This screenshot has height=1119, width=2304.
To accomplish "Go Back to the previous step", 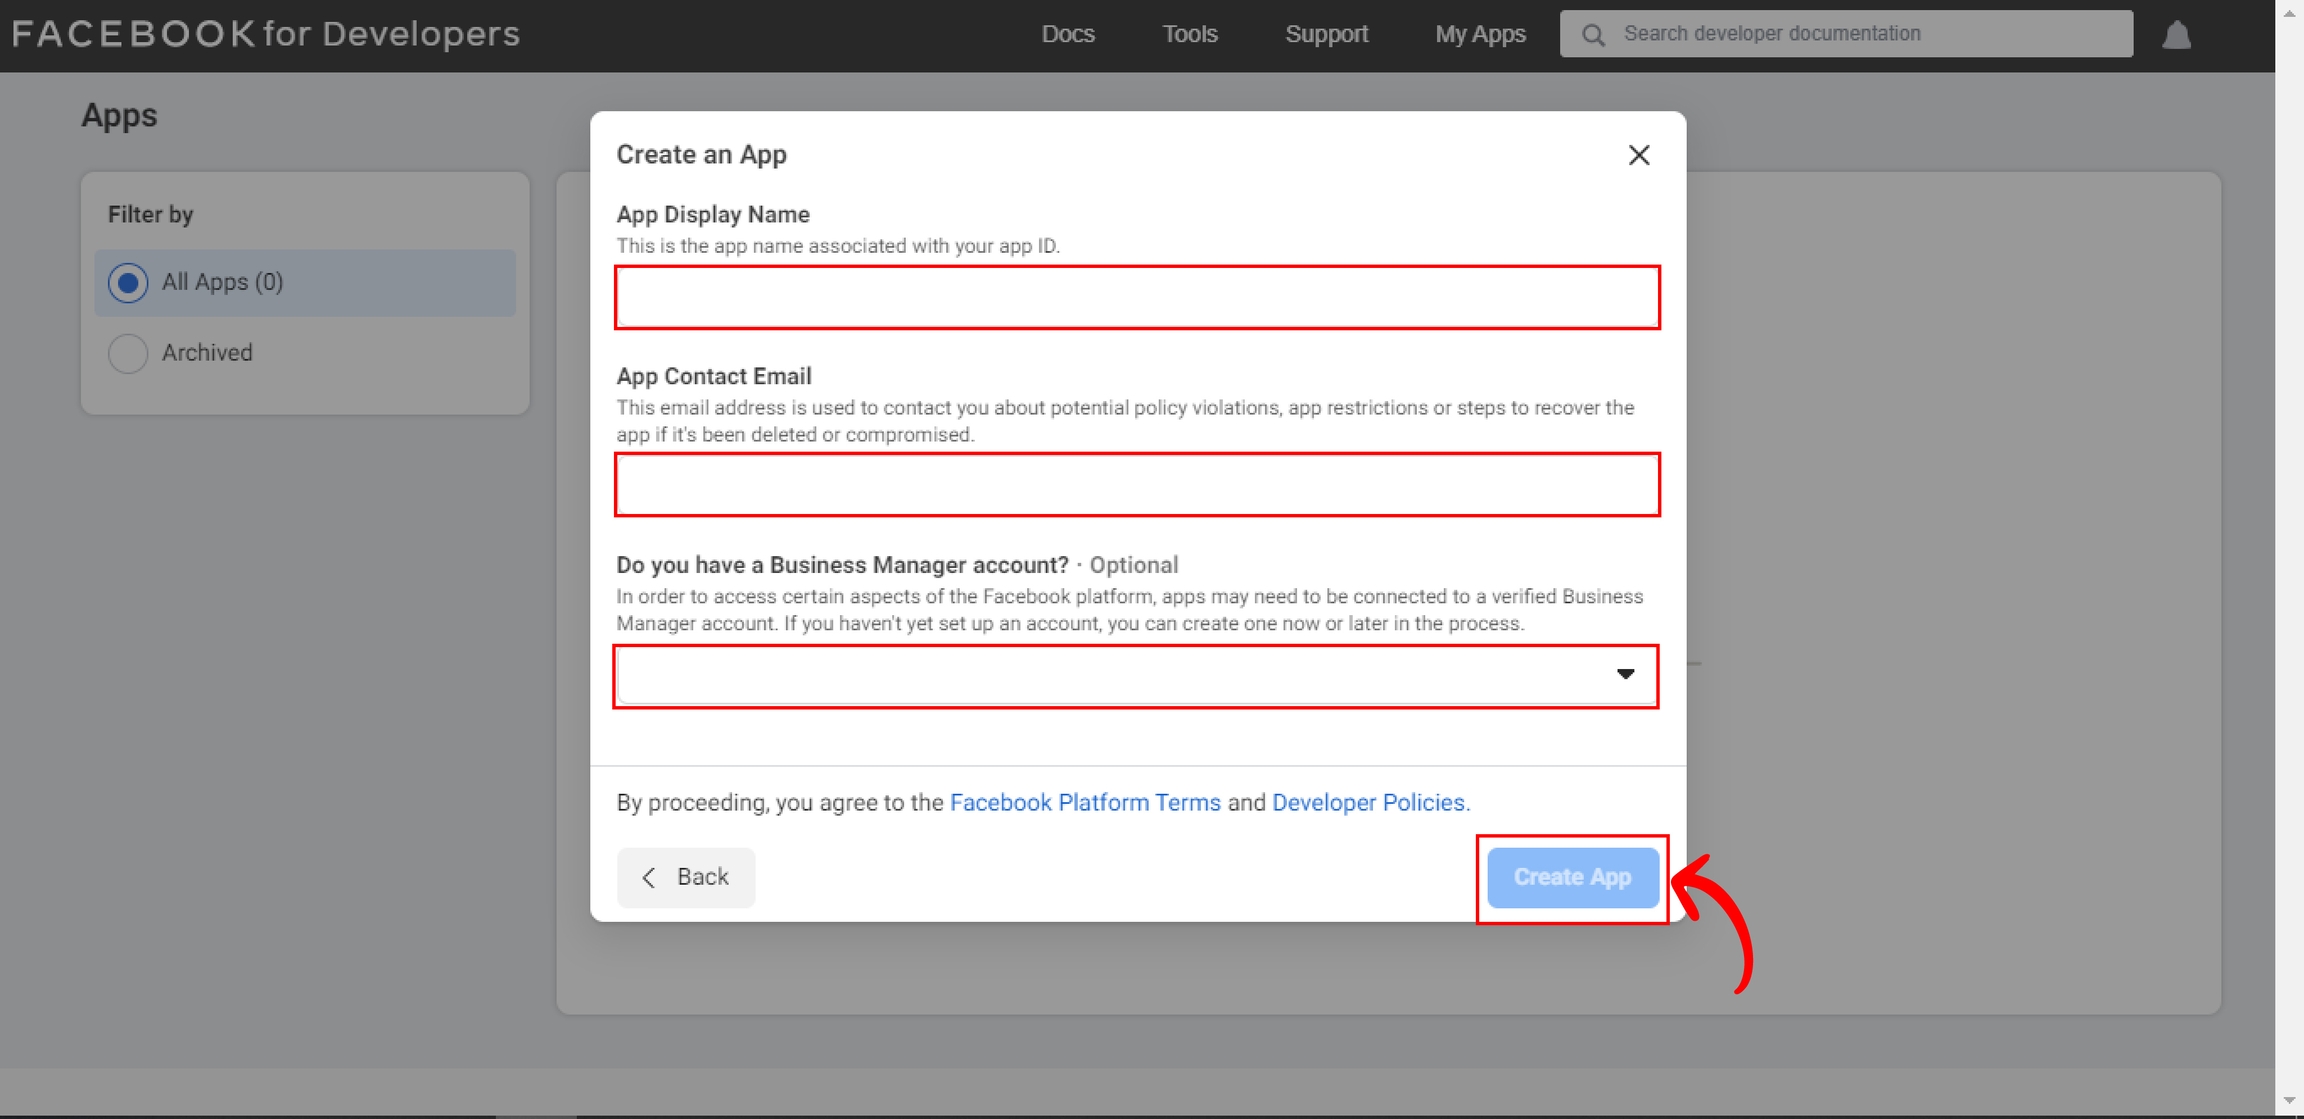I will click(x=686, y=877).
